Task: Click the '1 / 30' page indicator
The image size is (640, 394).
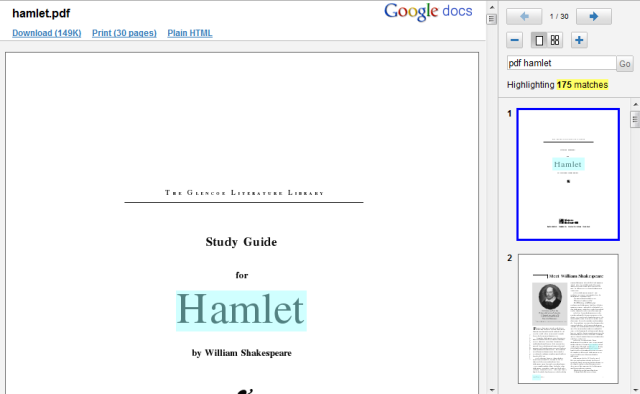Action: (559, 16)
